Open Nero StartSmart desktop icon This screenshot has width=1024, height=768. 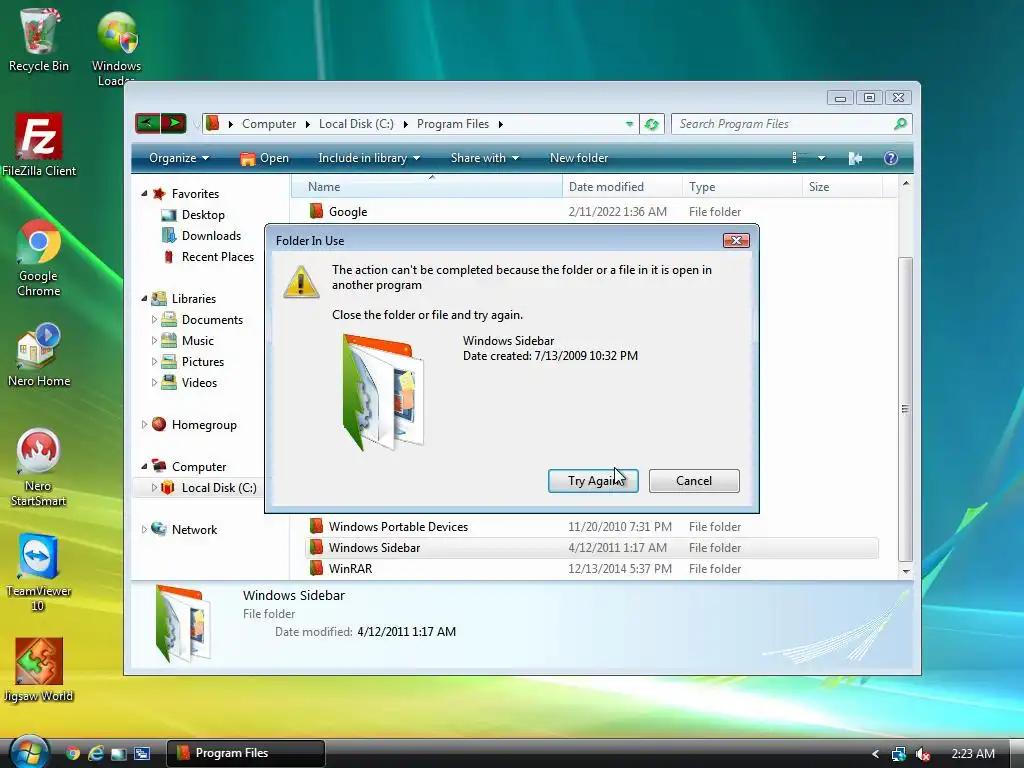(x=39, y=468)
